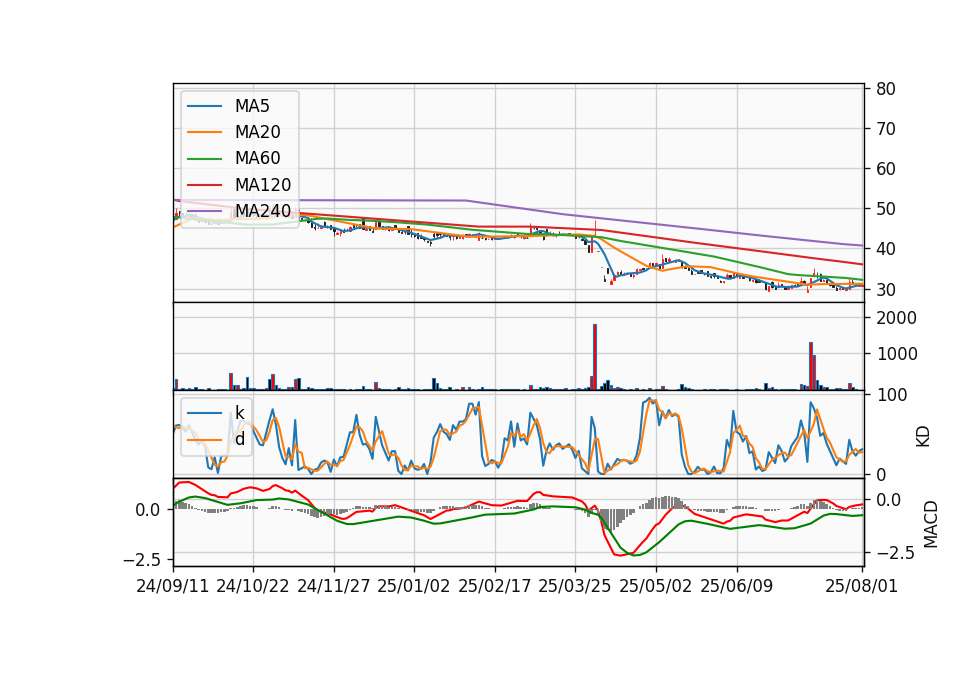This screenshot has height=690, width=960.
Task: Click the 24/10/22 date axis label
Action: click(253, 587)
